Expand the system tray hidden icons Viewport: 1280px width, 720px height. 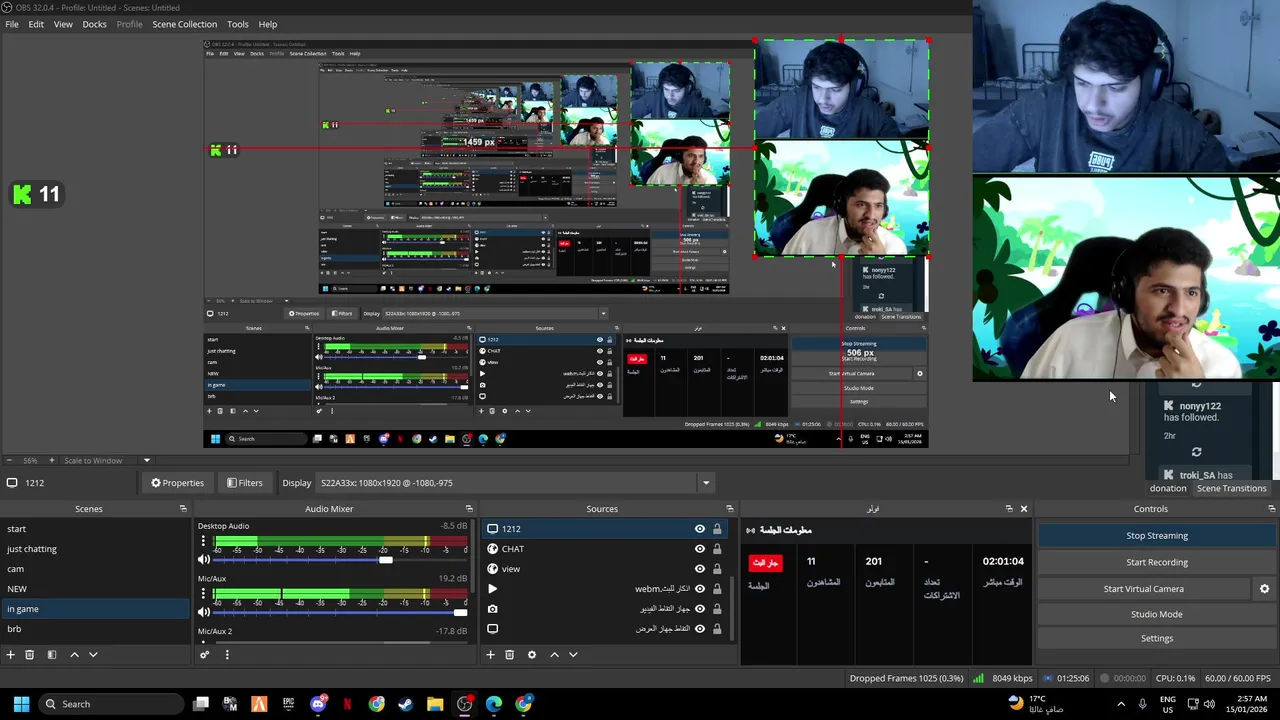(x=1120, y=704)
